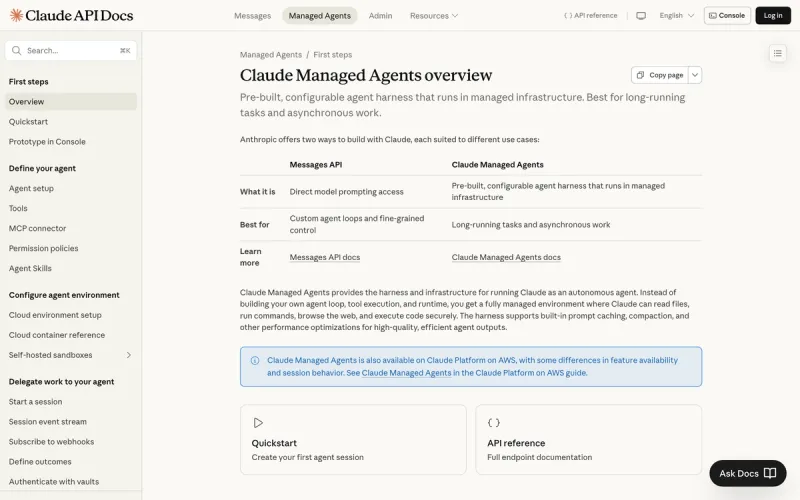Select the Managed Agents top tab
This screenshot has height=500, width=800.
coord(320,16)
